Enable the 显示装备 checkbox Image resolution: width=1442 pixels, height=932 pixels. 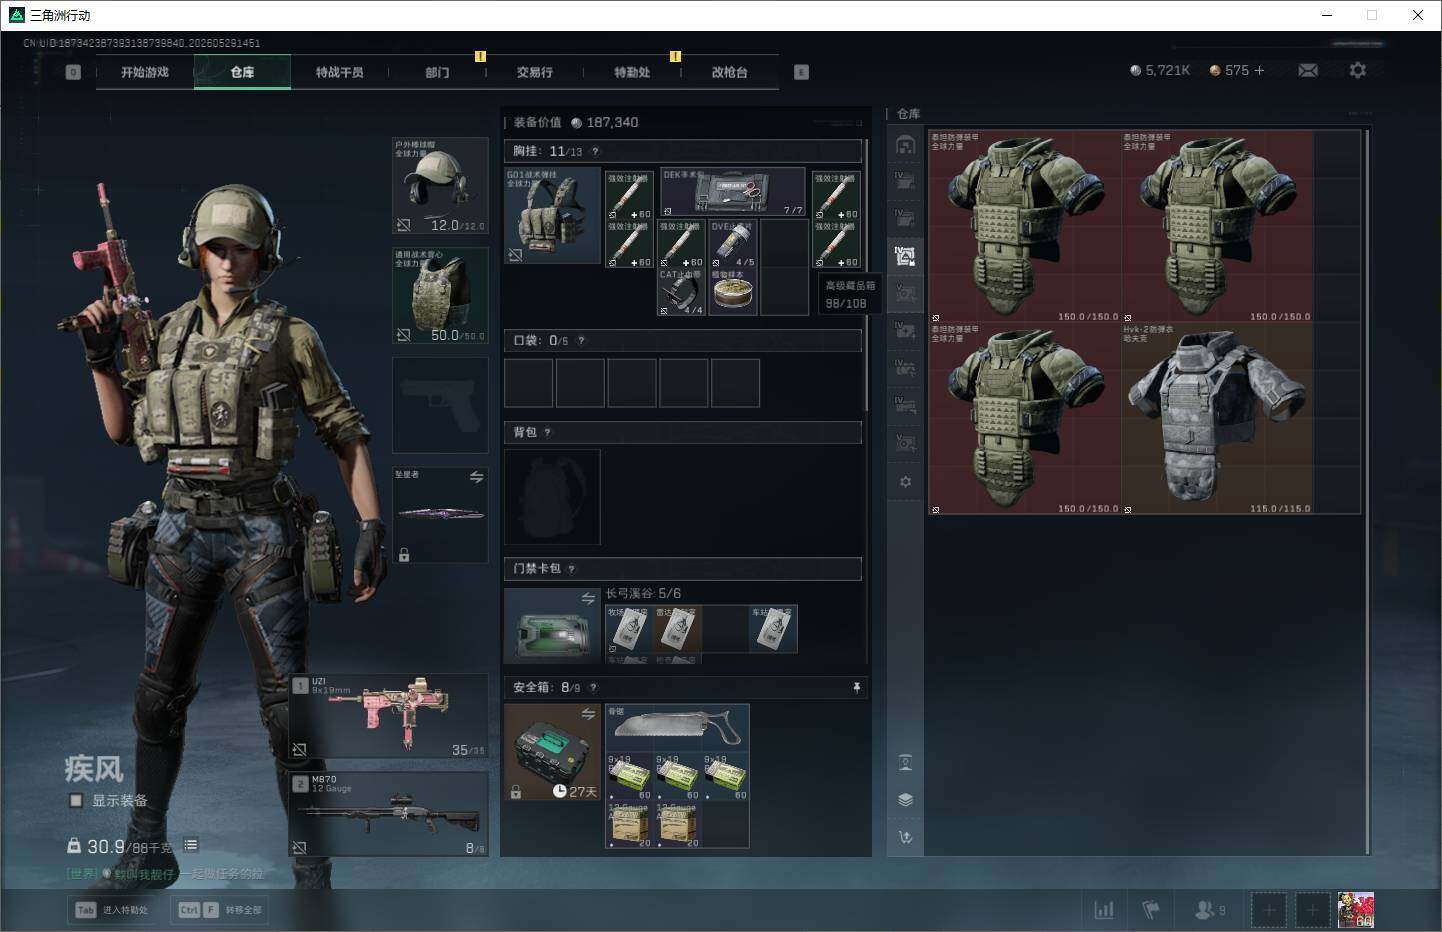pos(76,800)
